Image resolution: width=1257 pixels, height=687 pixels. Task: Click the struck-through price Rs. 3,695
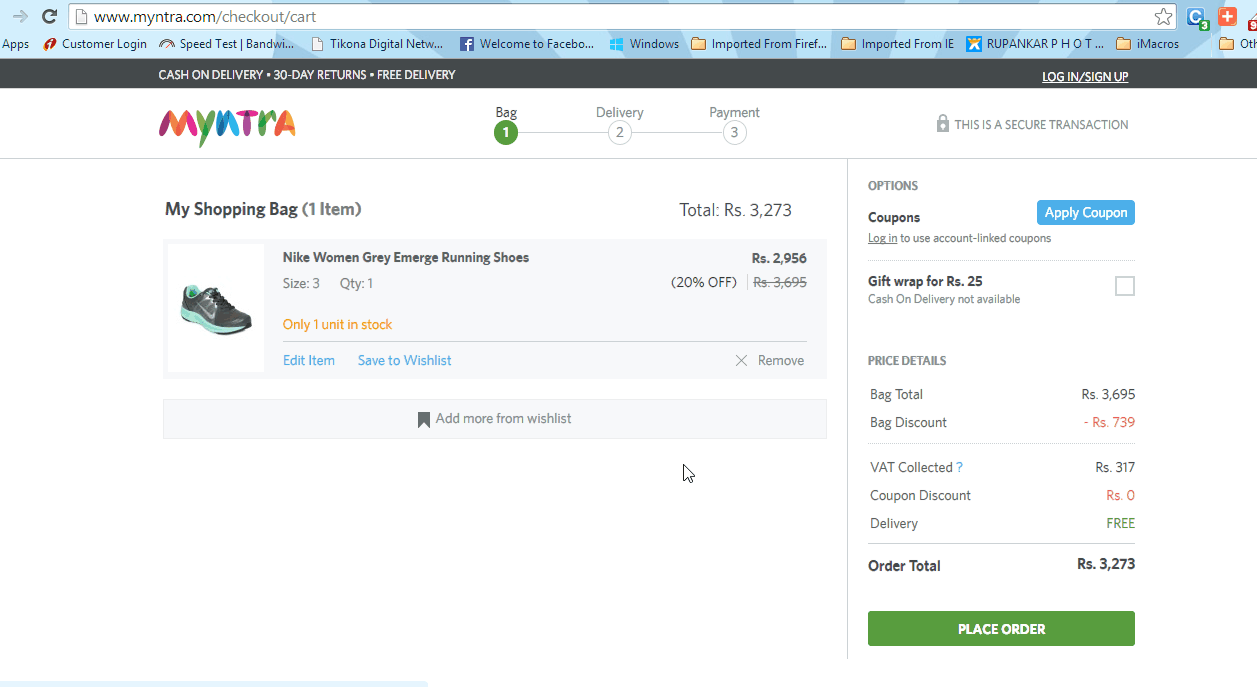coord(780,282)
